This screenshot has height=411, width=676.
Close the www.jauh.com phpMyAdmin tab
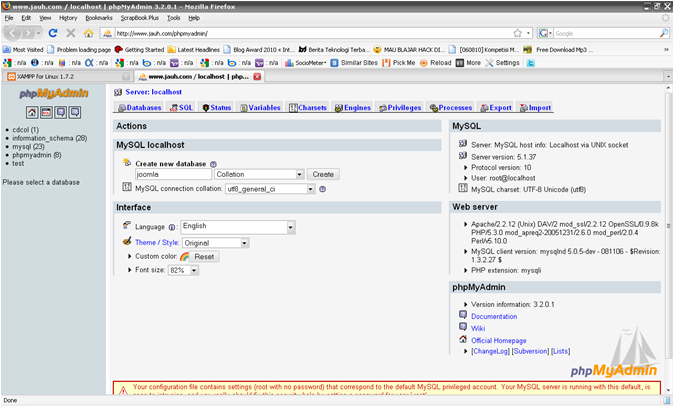pos(257,77)
